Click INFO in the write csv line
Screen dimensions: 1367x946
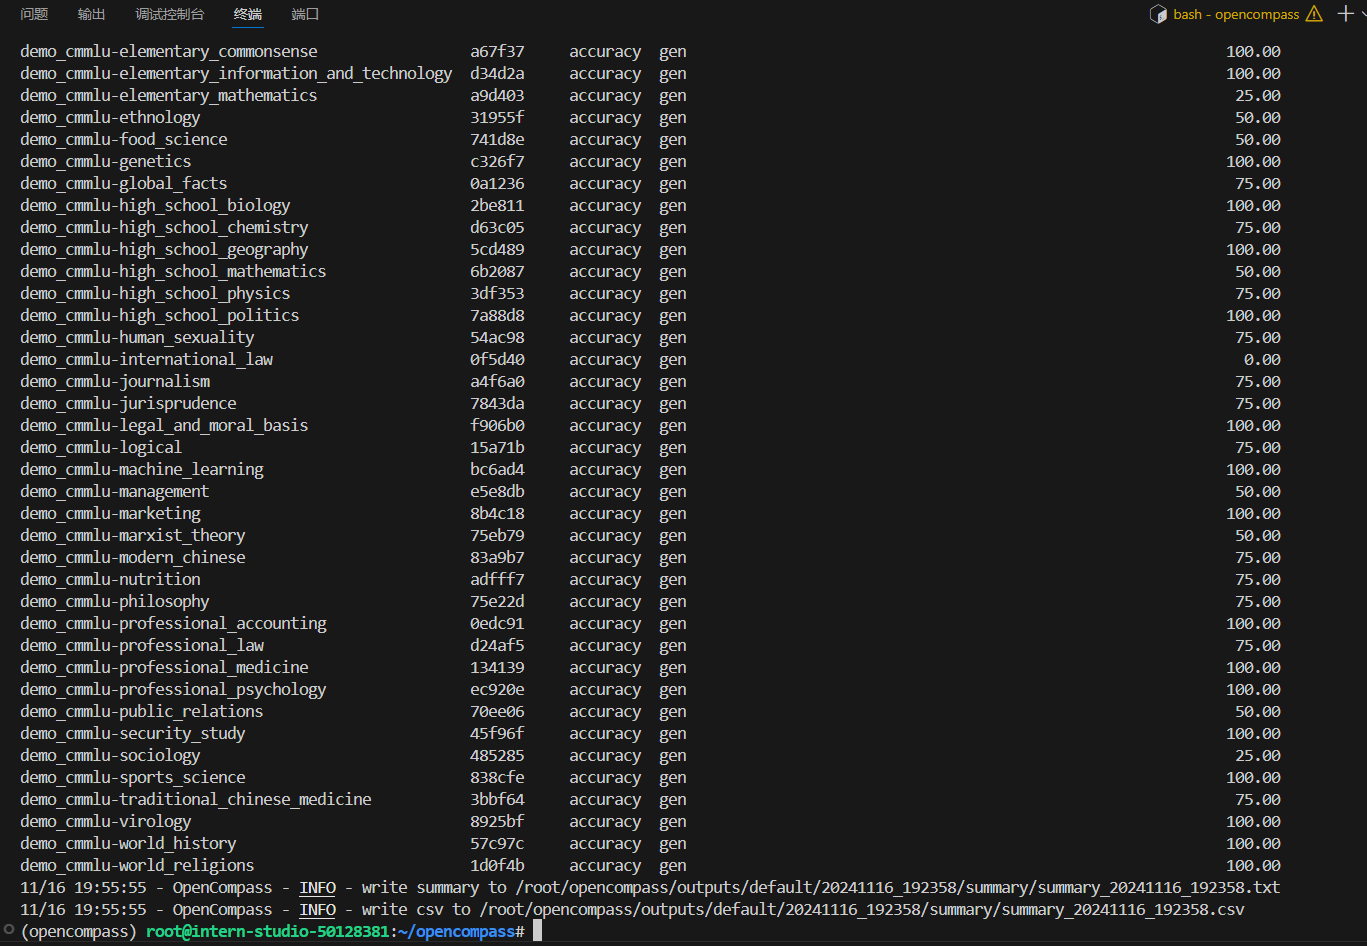(x=317, y=909)
